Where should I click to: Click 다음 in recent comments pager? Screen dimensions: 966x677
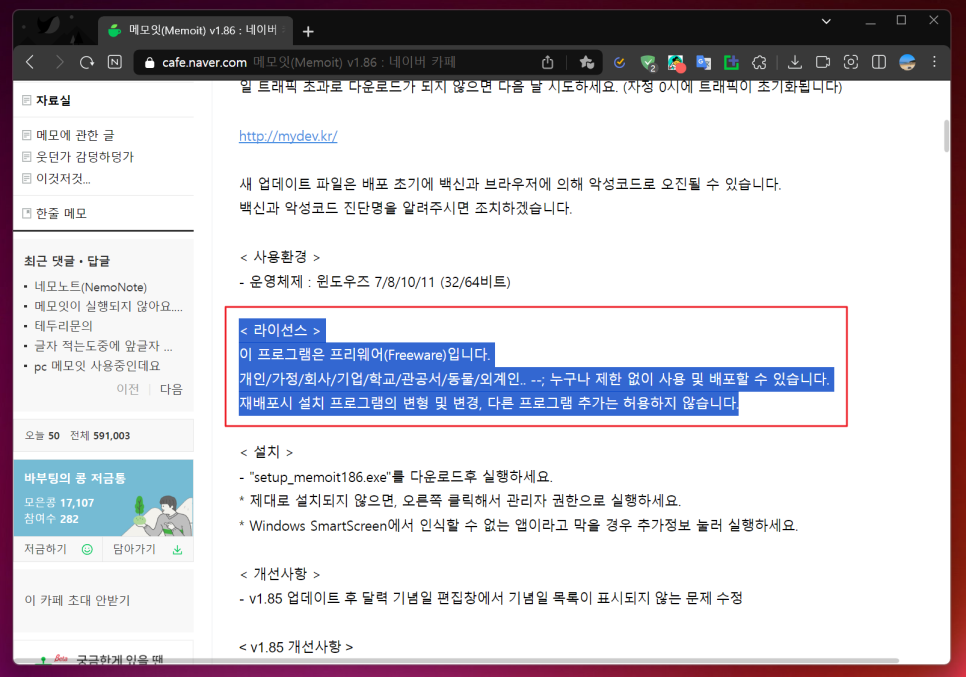pos(171,389)
